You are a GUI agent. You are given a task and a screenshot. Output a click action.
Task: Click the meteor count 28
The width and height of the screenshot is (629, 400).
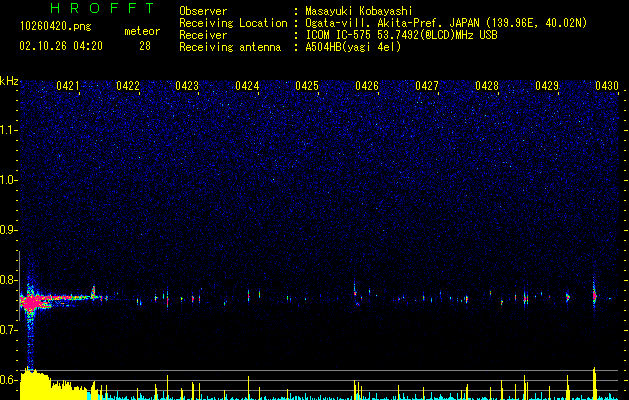145,46
